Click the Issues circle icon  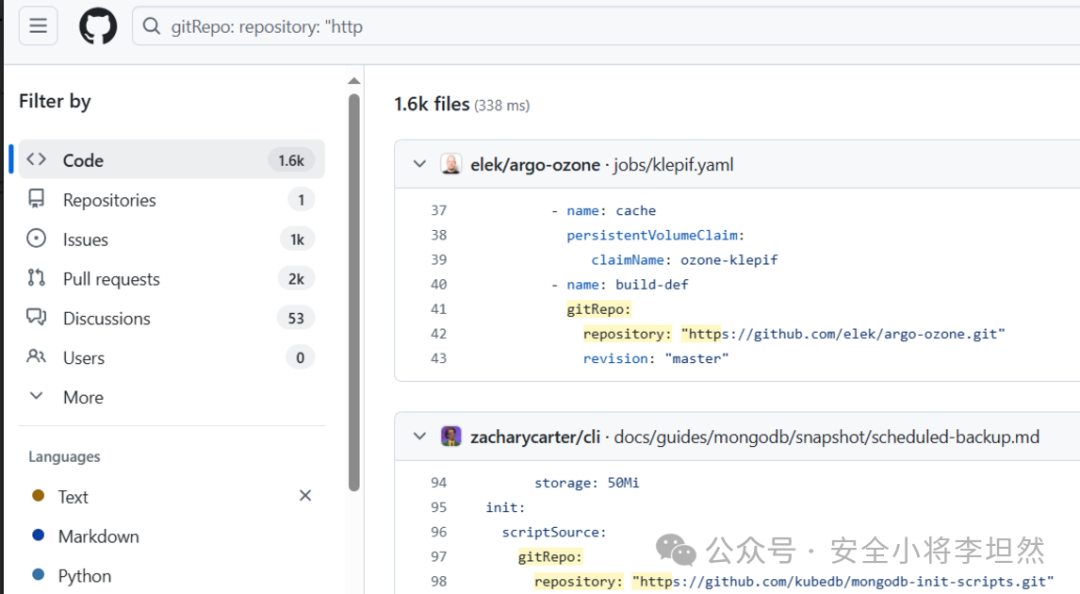click(37, 238)
